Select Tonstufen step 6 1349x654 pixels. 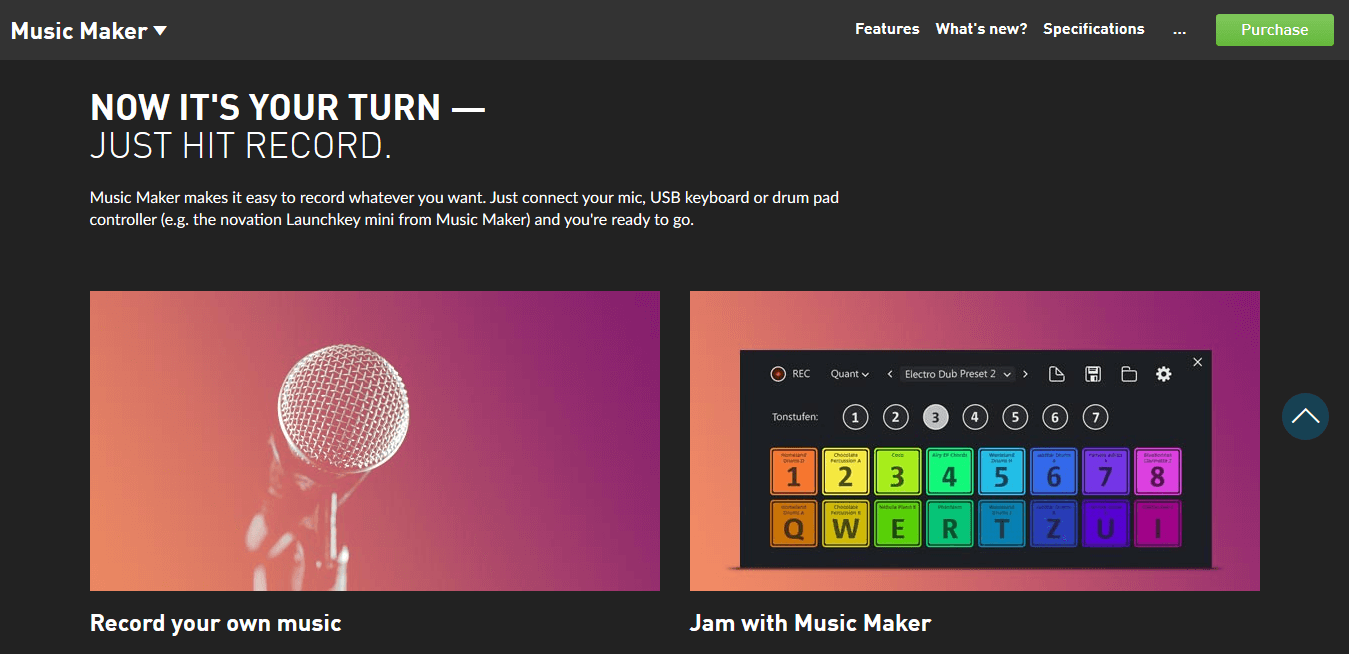[x=1055, y=417]
